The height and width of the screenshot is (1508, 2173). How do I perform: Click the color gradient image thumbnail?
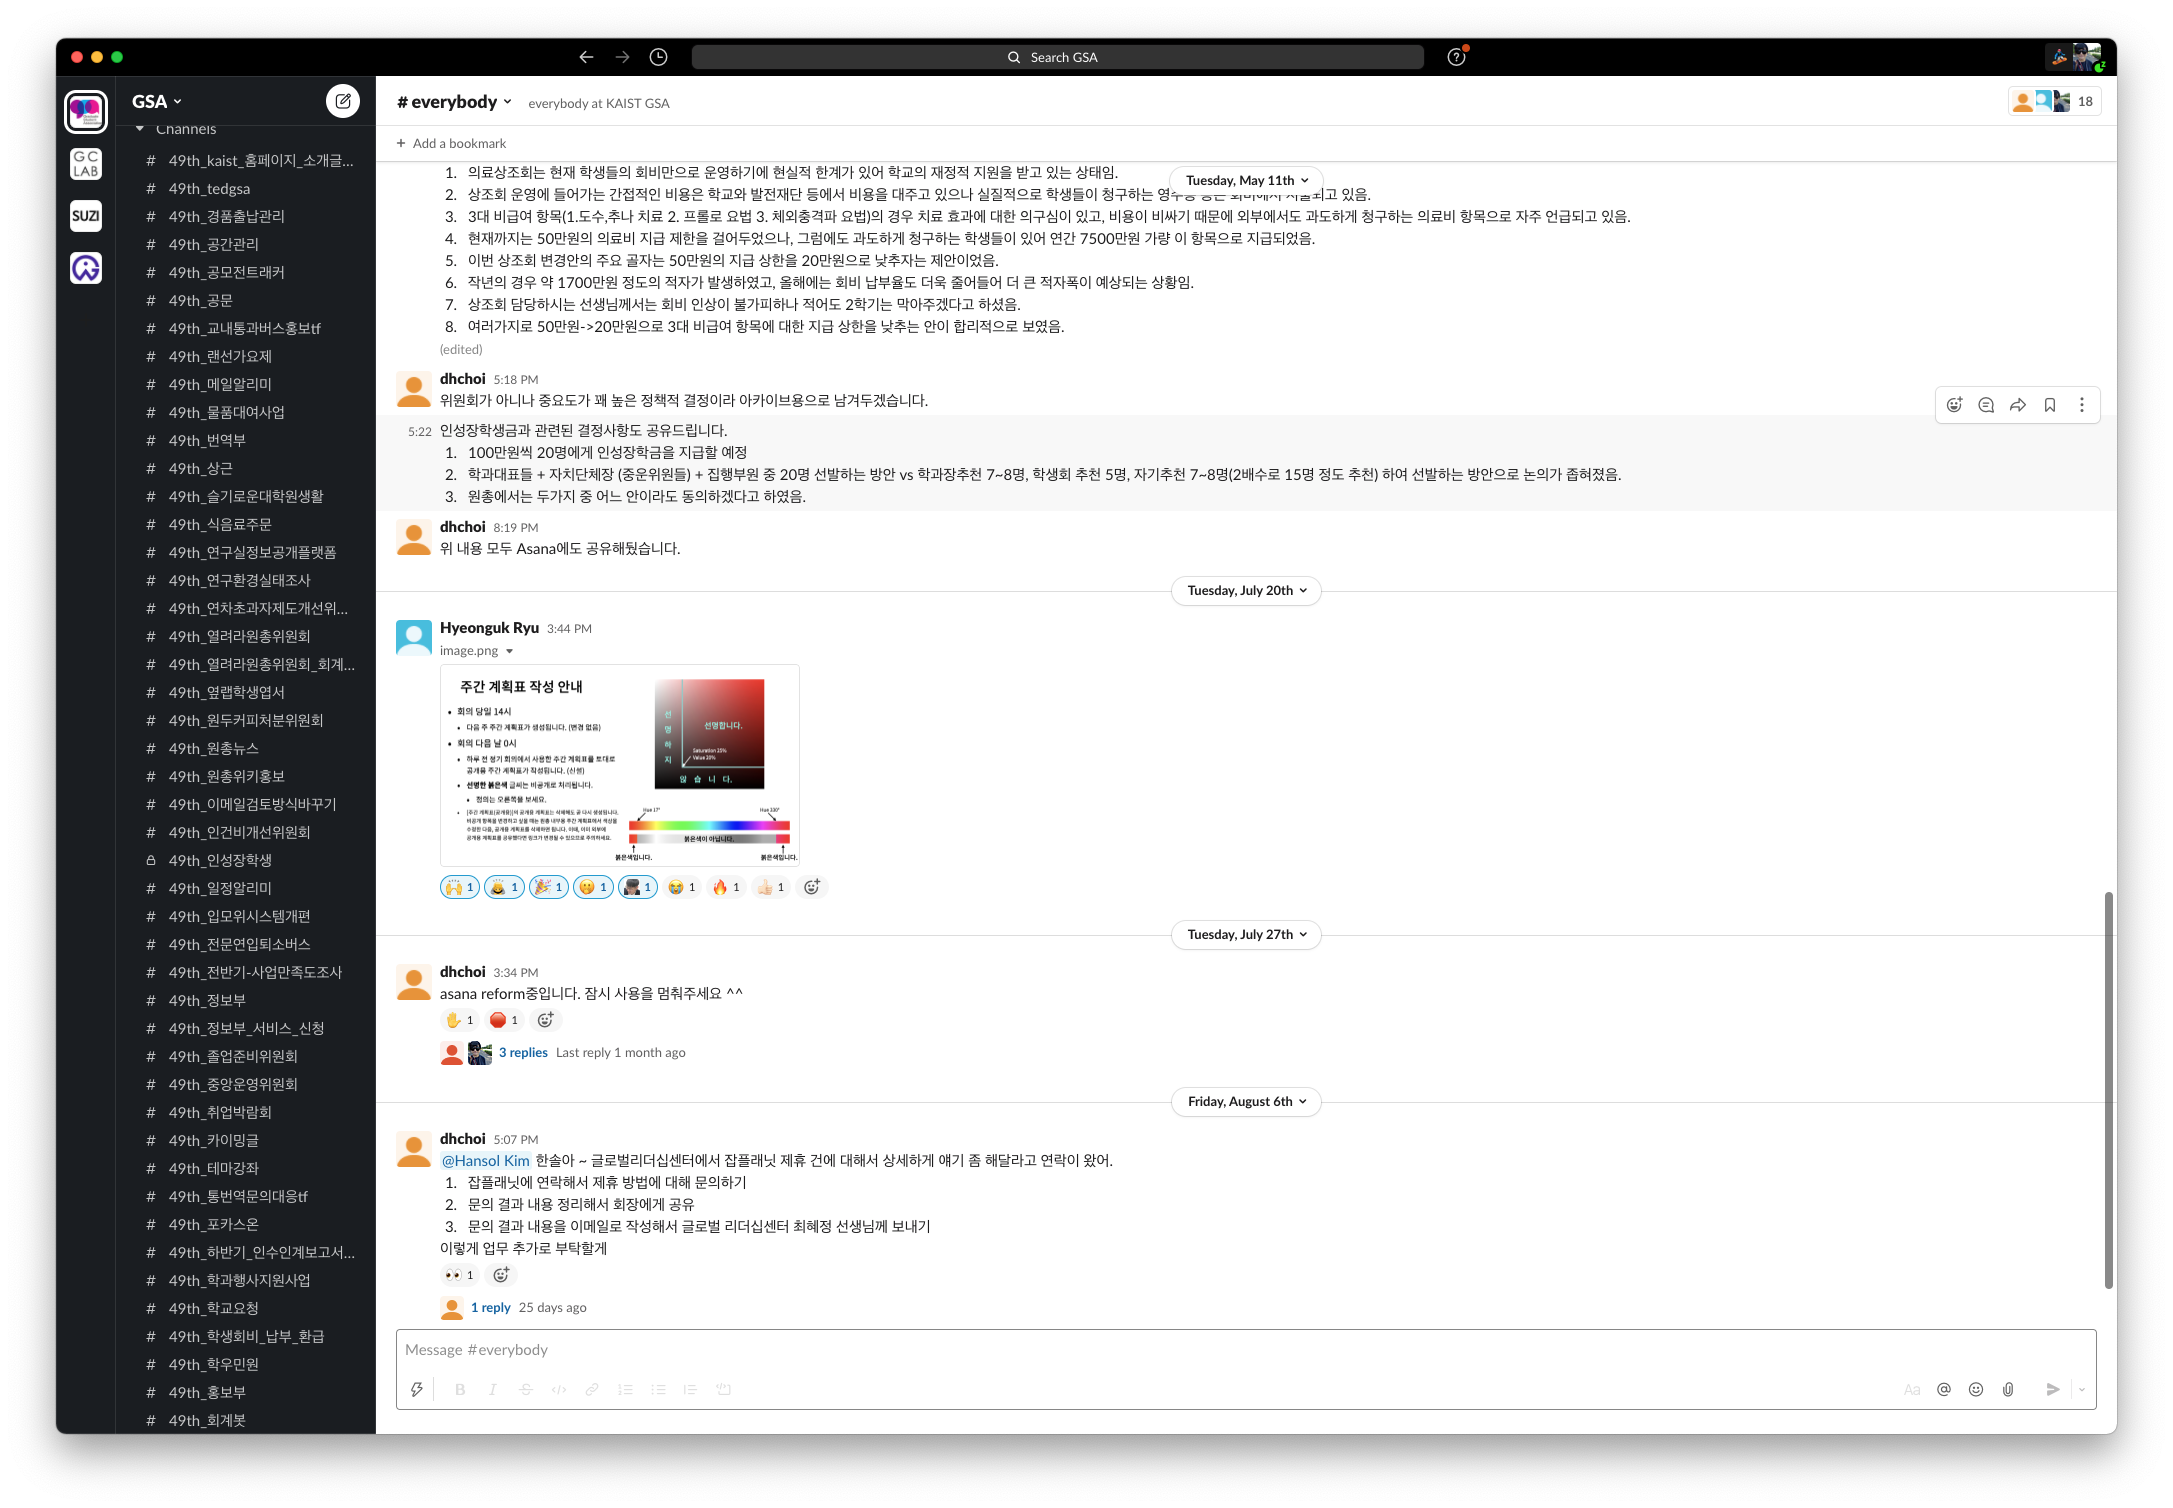point(619,765)
